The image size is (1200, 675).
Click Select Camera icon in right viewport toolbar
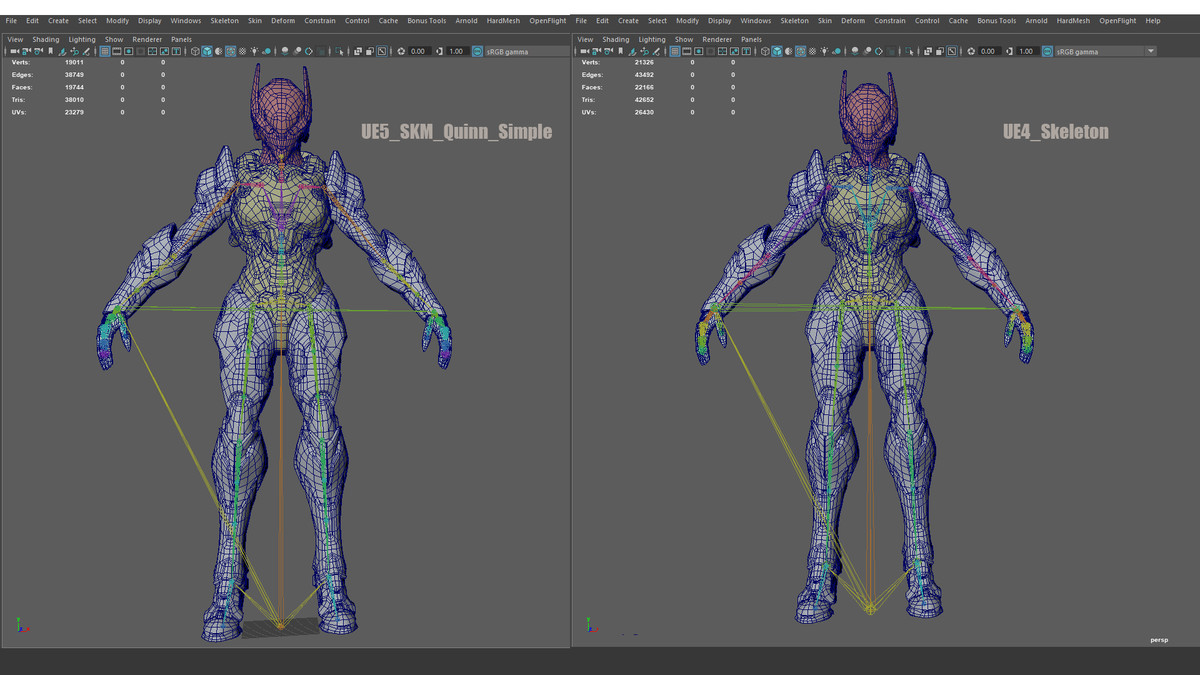pyautogui.click(x=585, y=51)
